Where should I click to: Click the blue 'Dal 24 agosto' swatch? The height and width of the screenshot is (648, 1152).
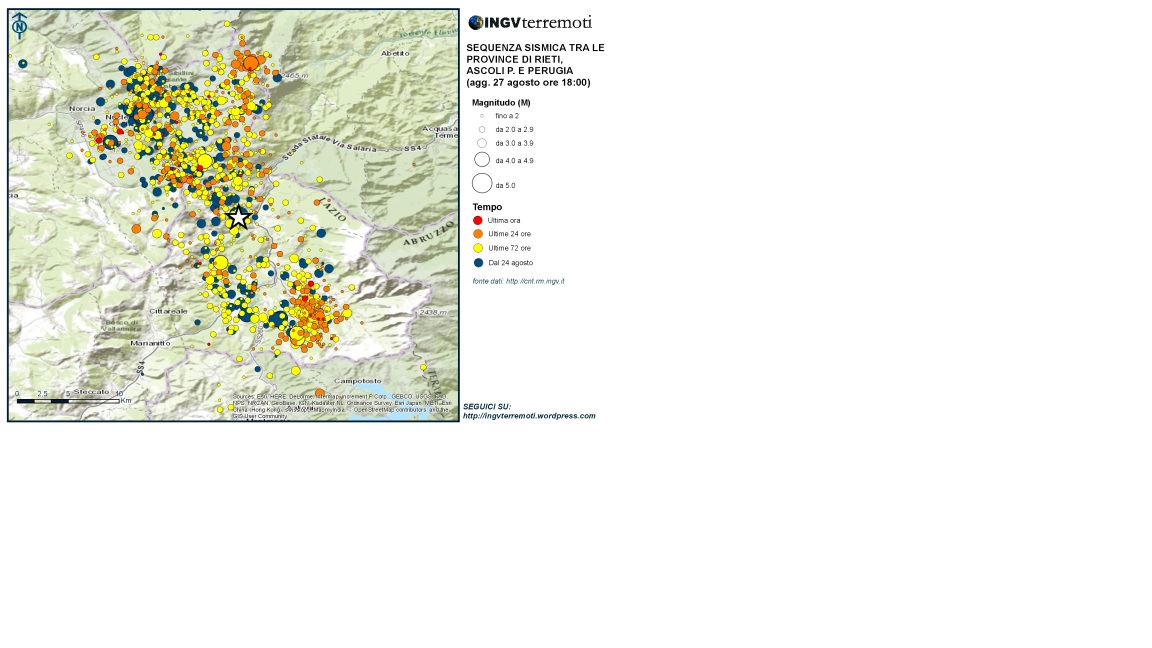point(478,262)
